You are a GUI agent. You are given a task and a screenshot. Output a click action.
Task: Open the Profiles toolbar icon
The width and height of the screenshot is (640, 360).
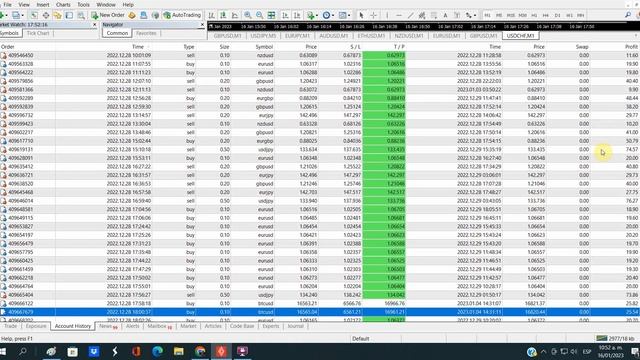click(x=16, y=16)
